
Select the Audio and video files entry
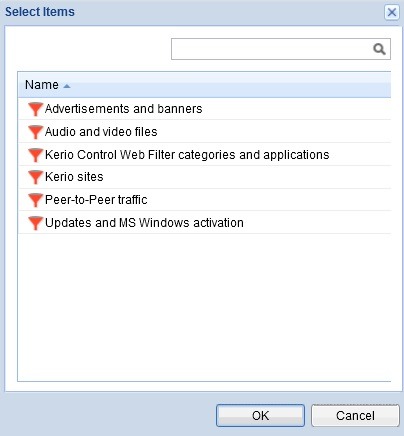(204, 132)
